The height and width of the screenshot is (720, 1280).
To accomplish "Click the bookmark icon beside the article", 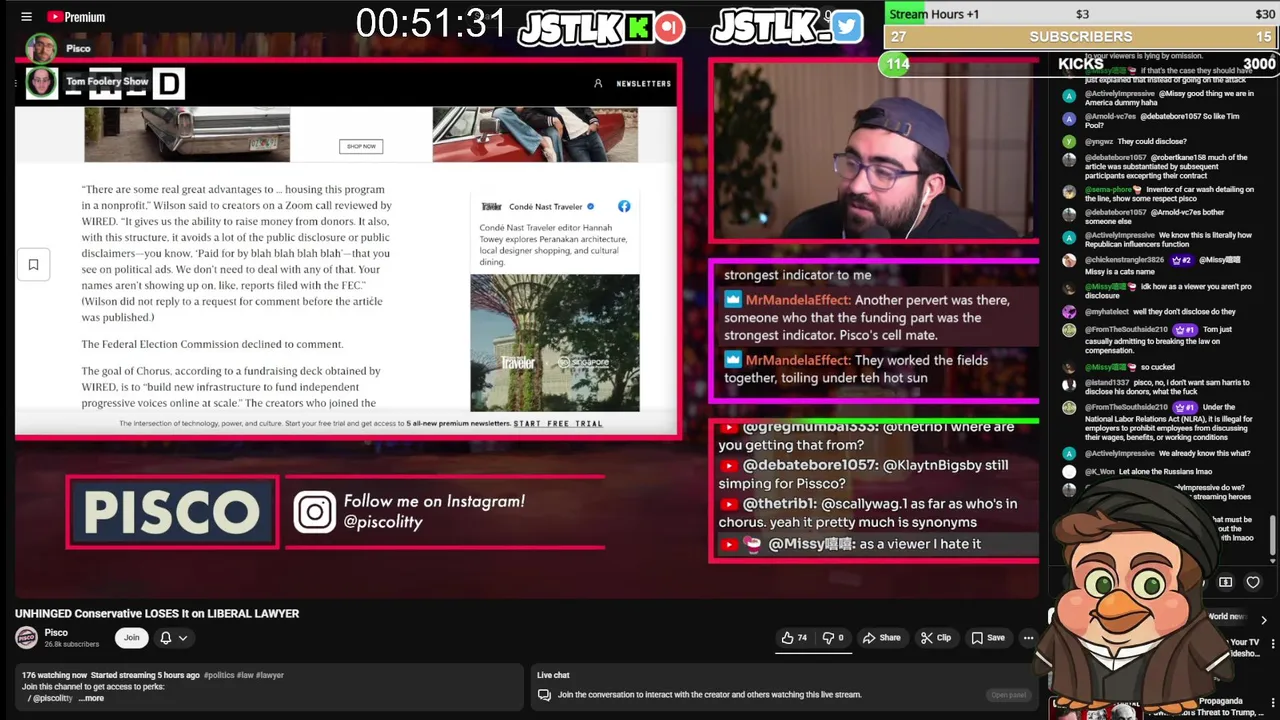I will pyautogui.click(x=33, y=264).
